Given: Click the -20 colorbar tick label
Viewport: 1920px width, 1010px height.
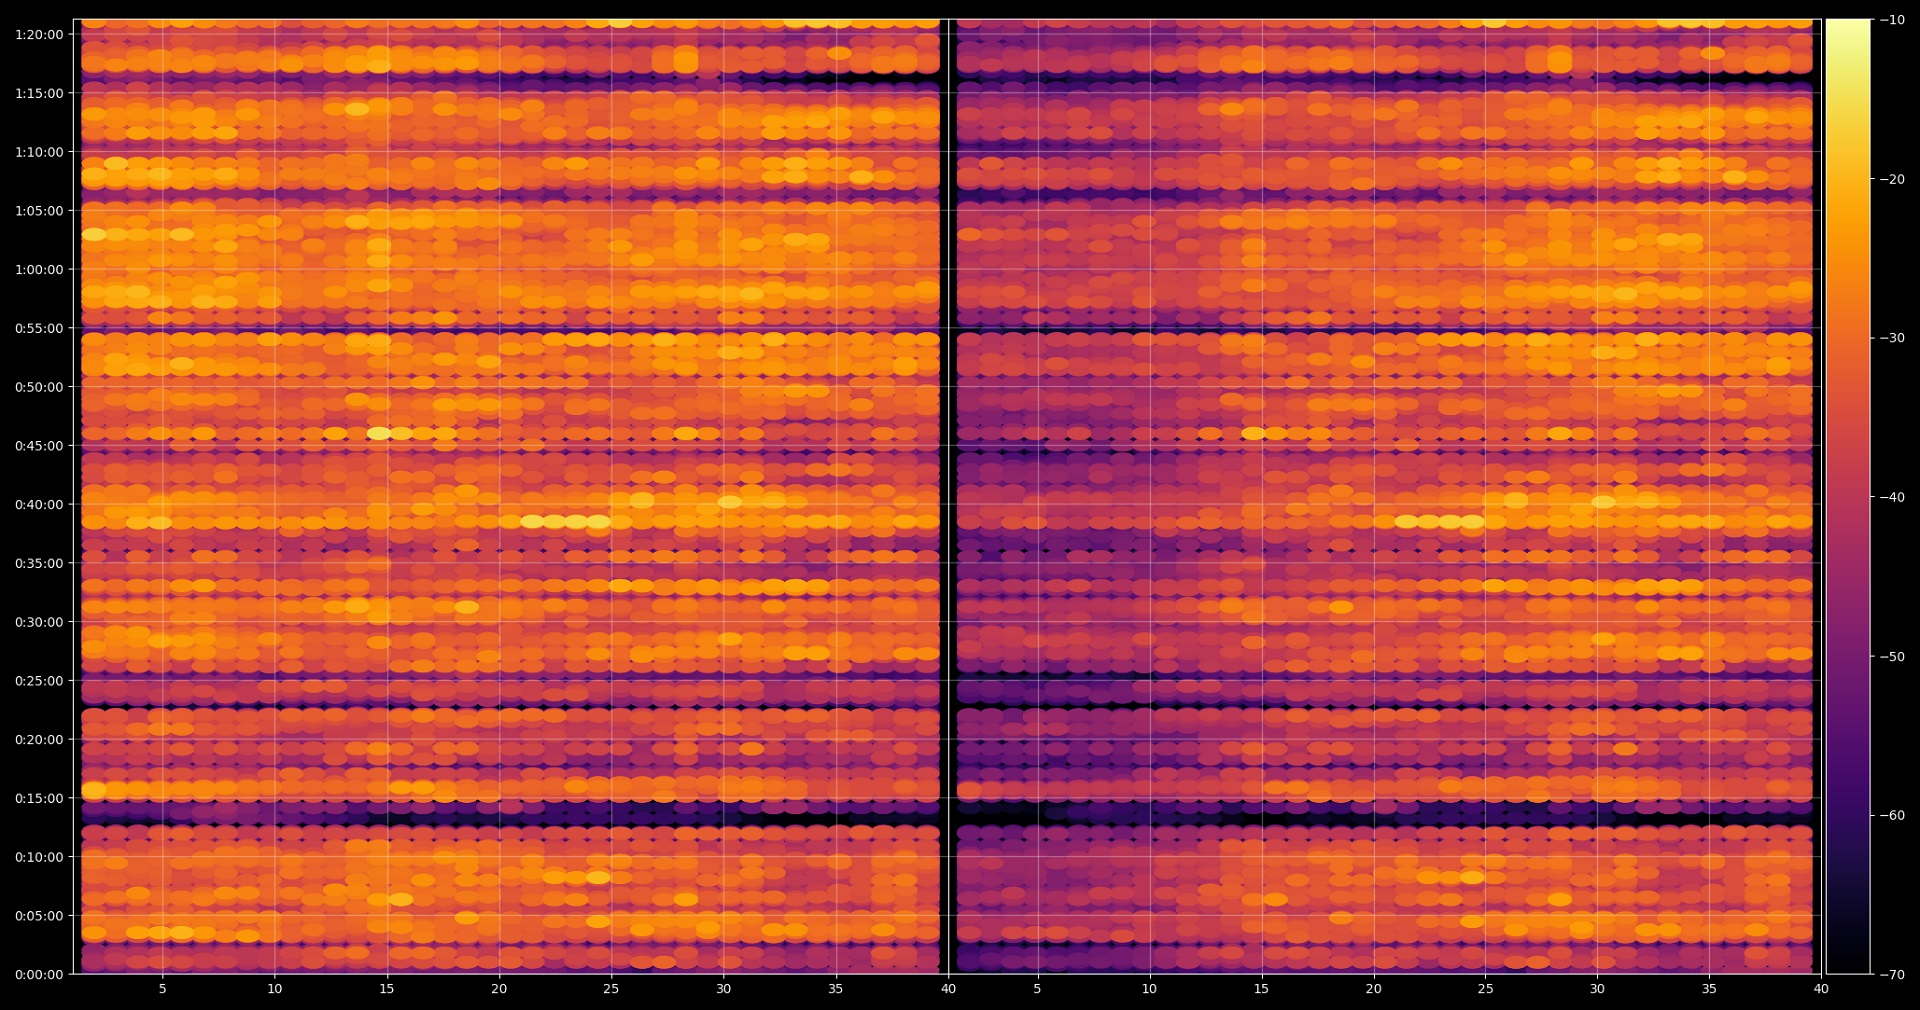Looking at the screenshot, I should tap(1892, 180).
